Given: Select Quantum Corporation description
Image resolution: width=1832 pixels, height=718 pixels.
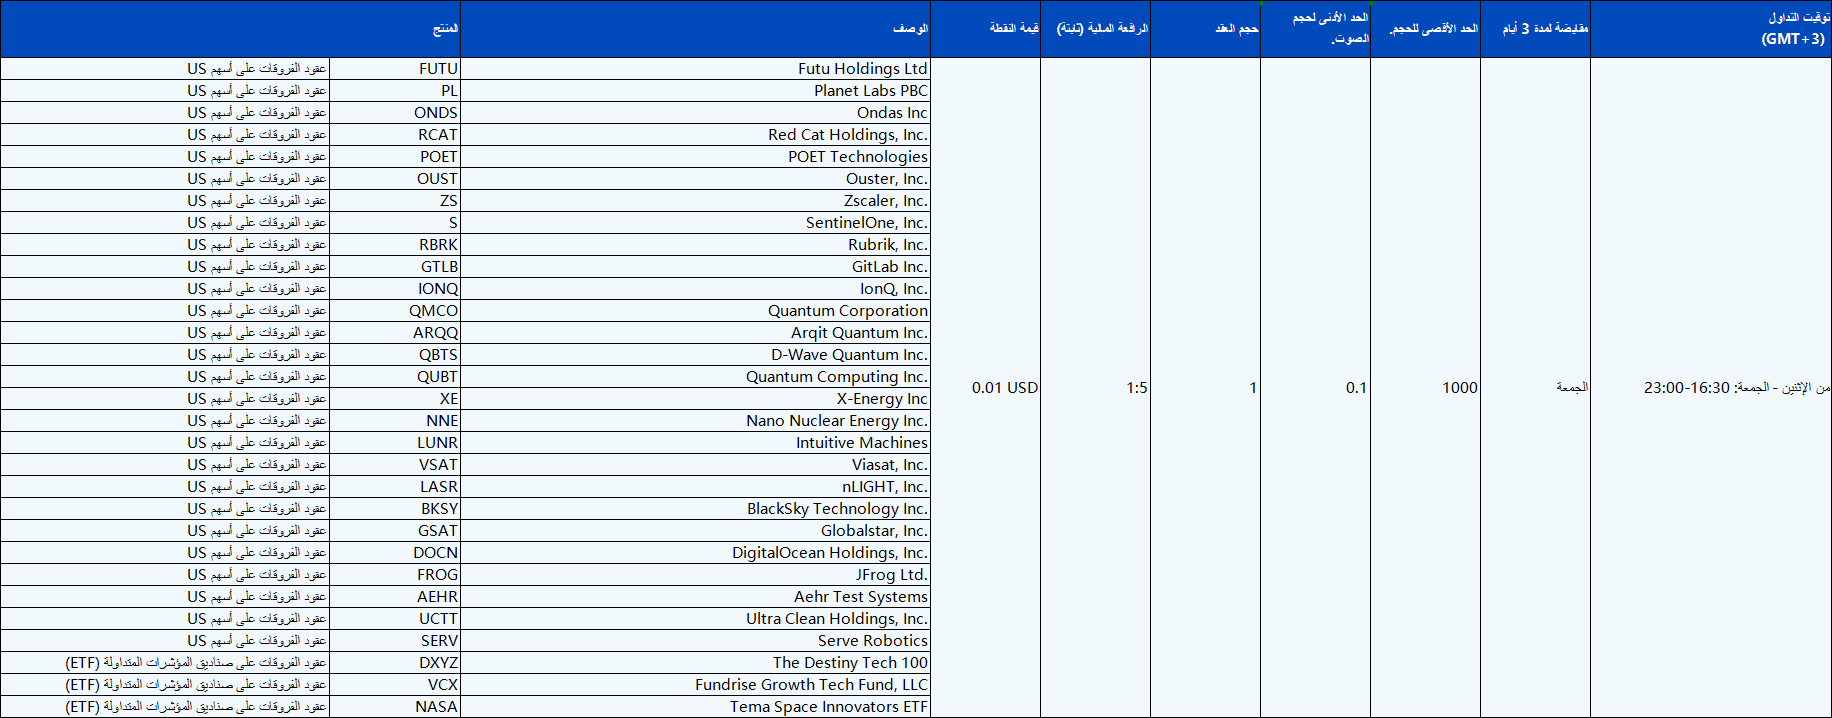Looking at the screenshot, I should click(696, 311).
